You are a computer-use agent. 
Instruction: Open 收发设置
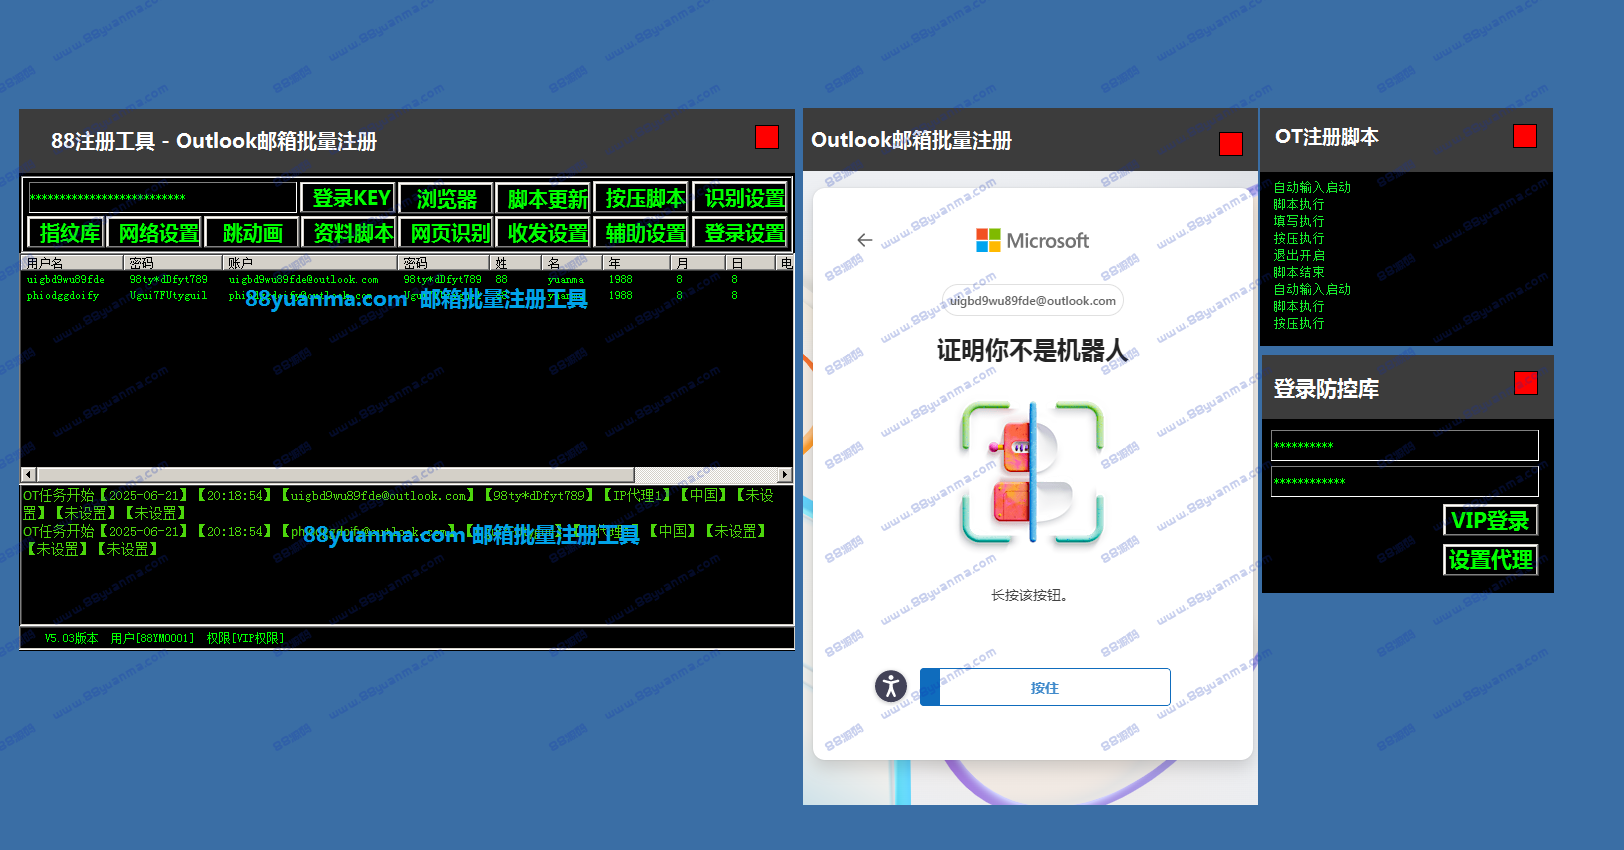tap(545, 233)
